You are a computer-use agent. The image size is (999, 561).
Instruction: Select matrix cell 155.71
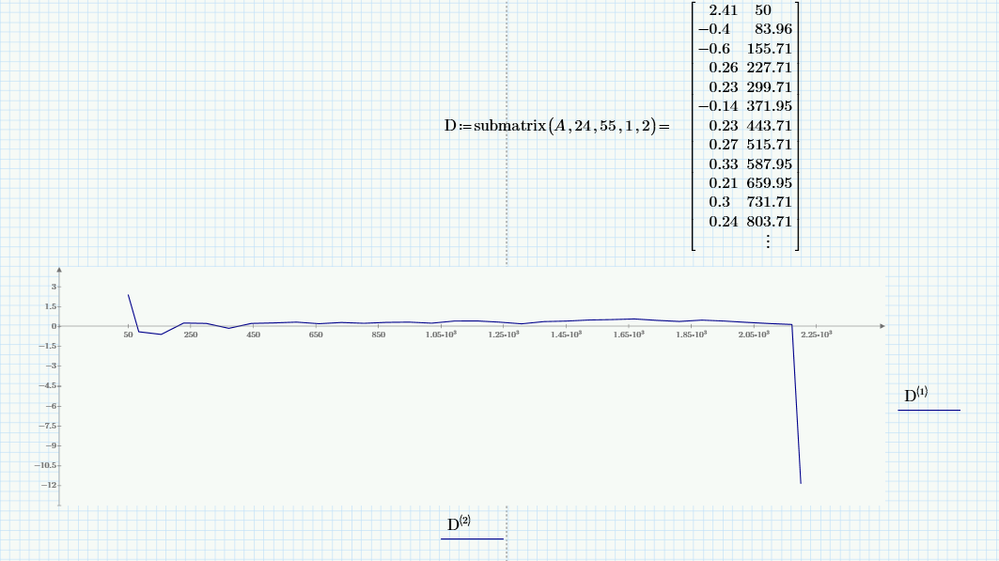click(769, 49)
